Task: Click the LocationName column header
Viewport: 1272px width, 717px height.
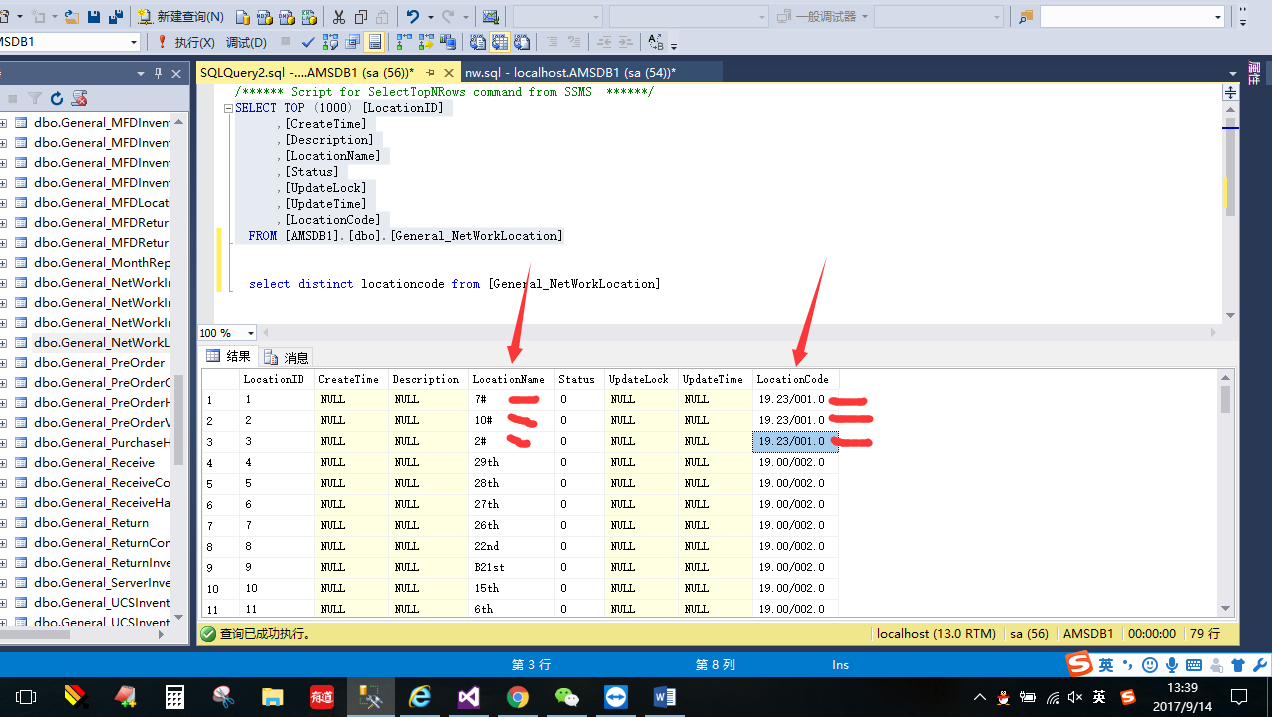Action: (509, 379)
